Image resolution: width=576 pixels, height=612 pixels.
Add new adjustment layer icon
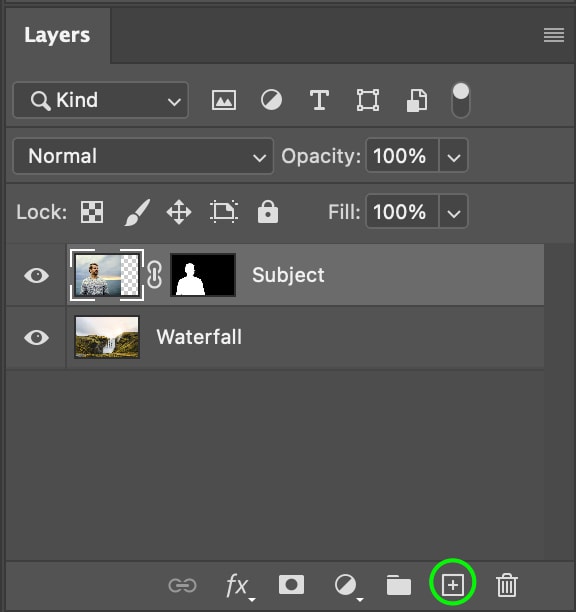coord(348,587)
